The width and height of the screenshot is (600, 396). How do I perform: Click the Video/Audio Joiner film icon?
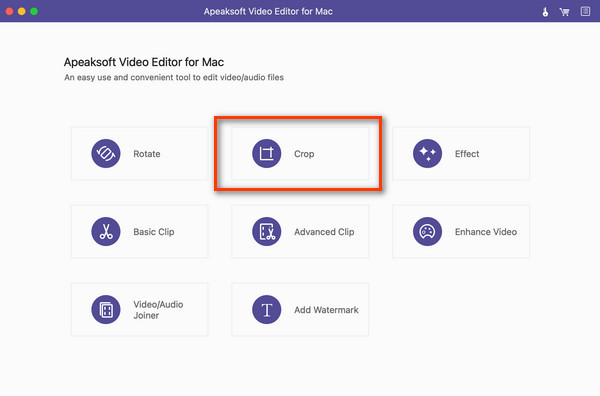coord(106,310)
